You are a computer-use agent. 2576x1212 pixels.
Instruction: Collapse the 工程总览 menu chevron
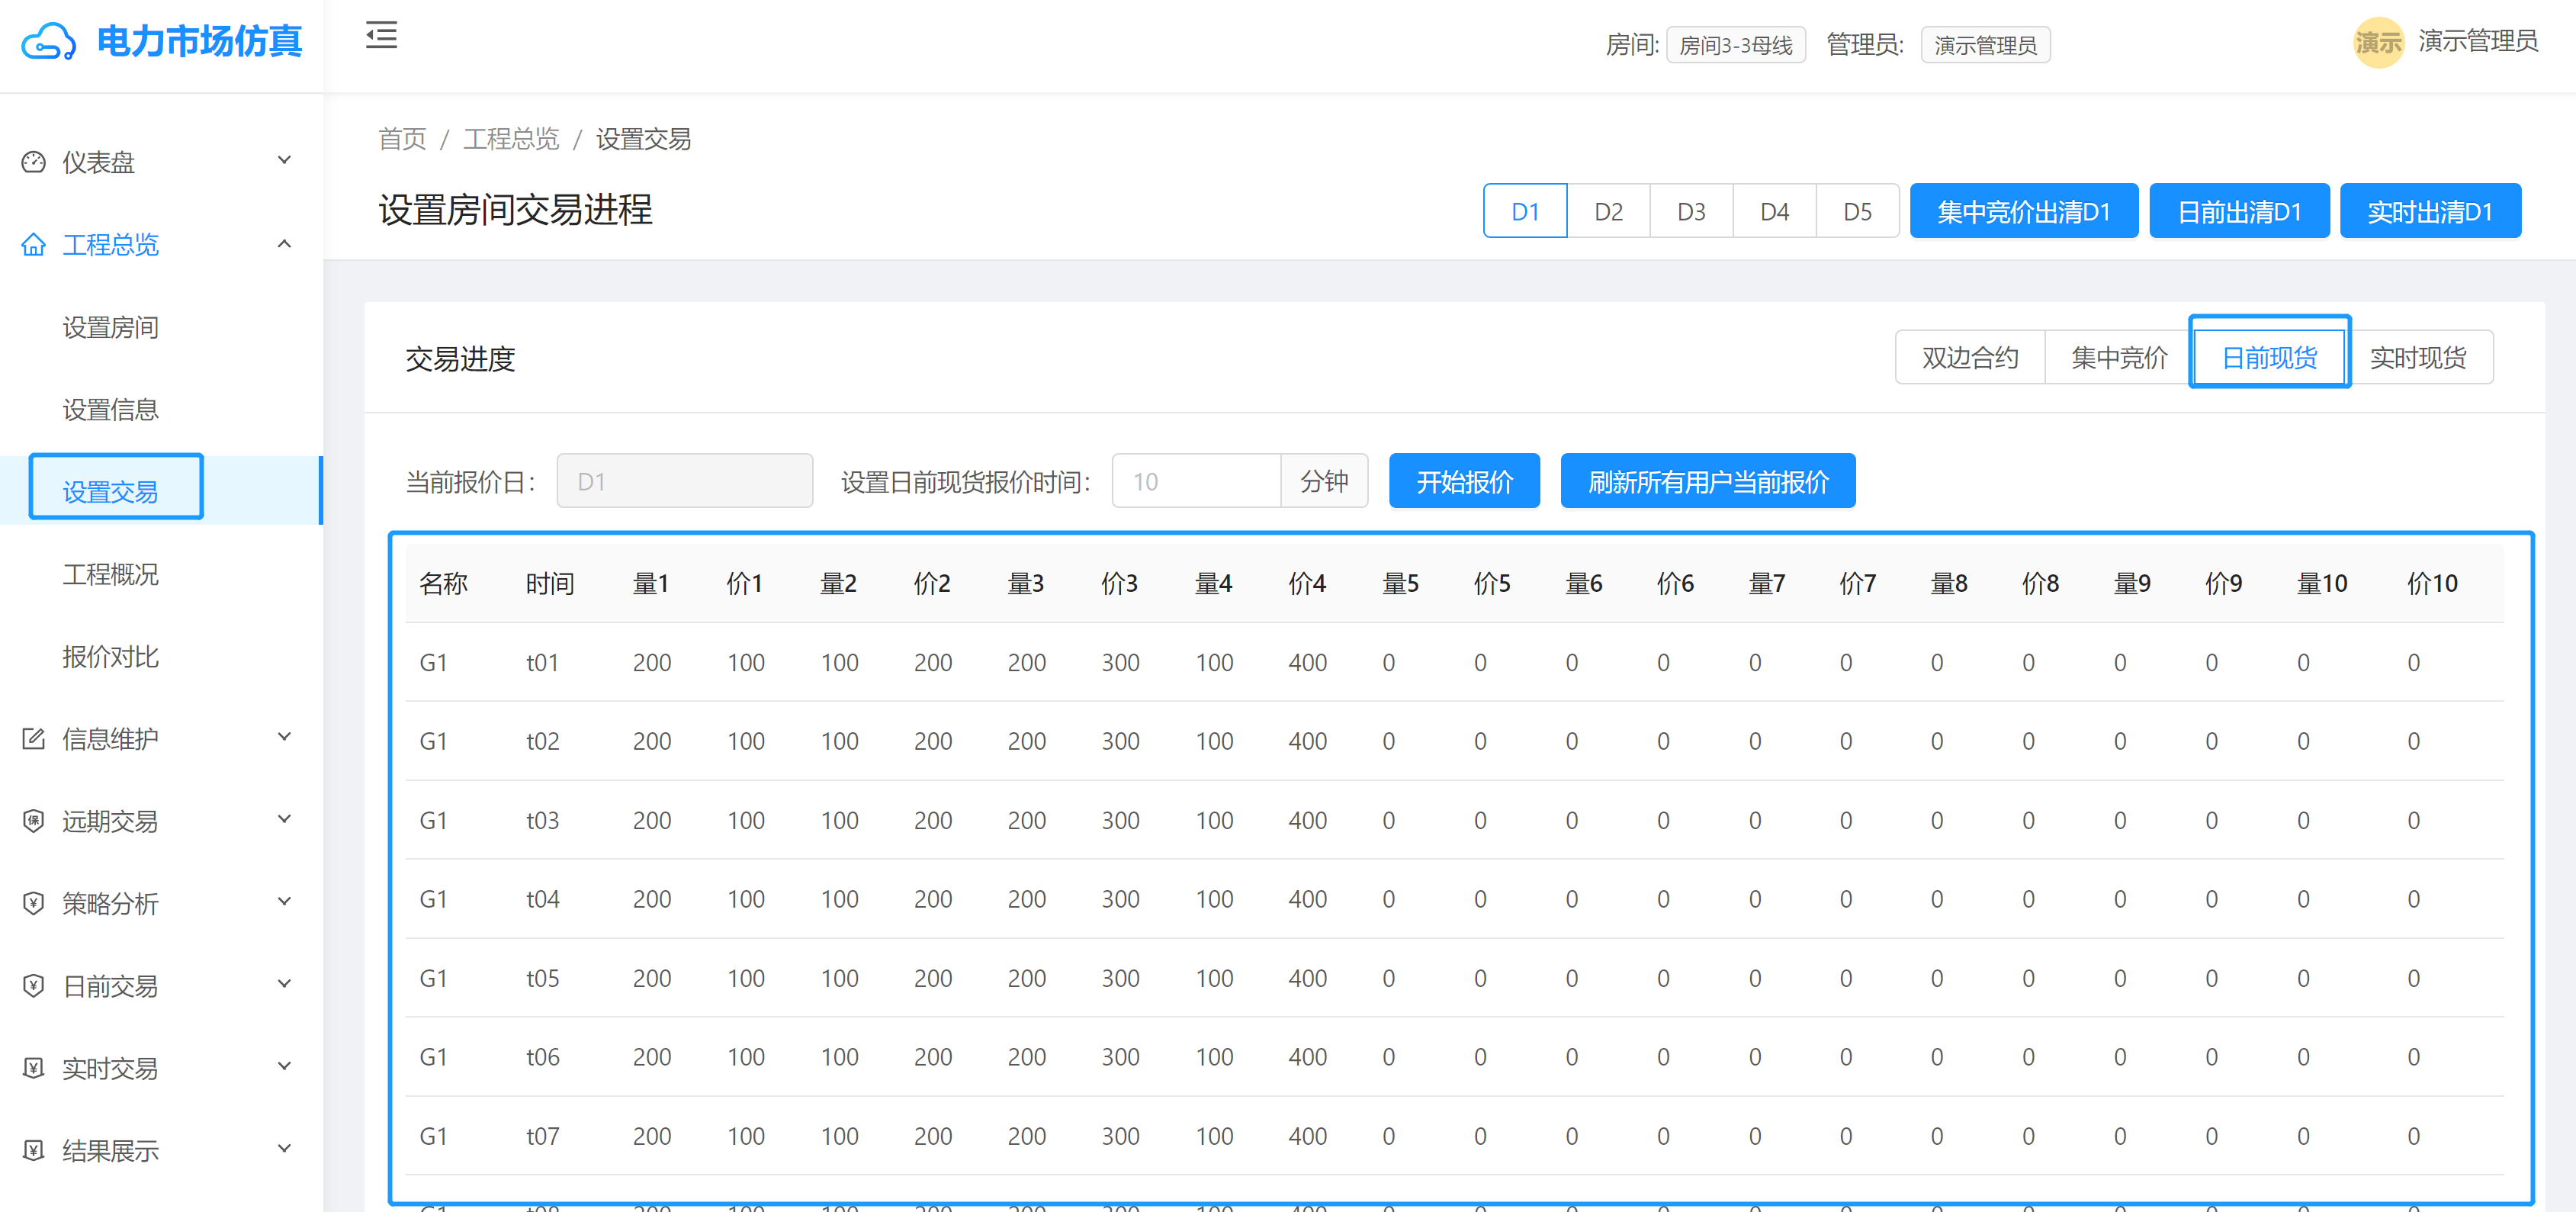coord(284,243)
